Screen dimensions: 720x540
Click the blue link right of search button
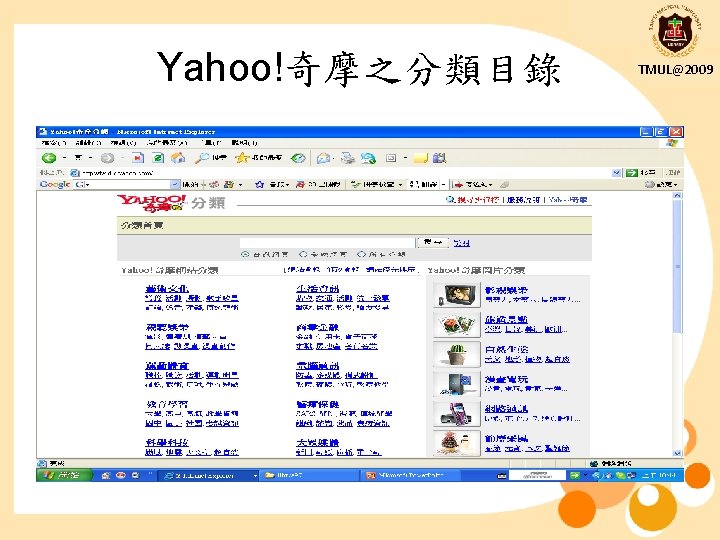click(461, 242)
